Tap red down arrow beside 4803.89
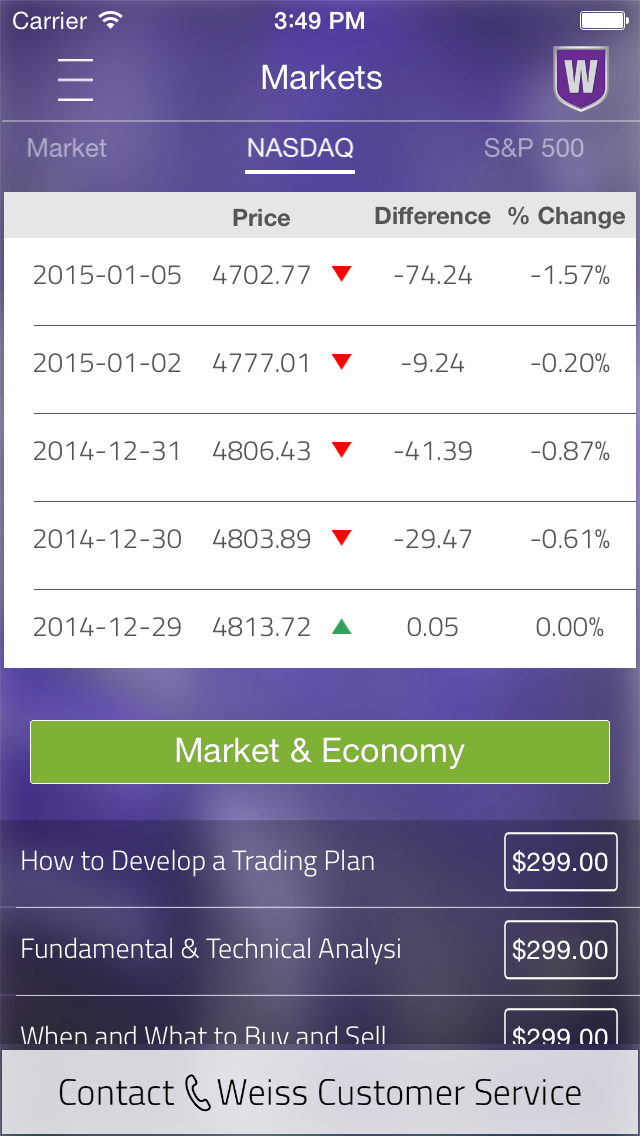The height and width of the screenshot is (1136, 640). [341, 538]
